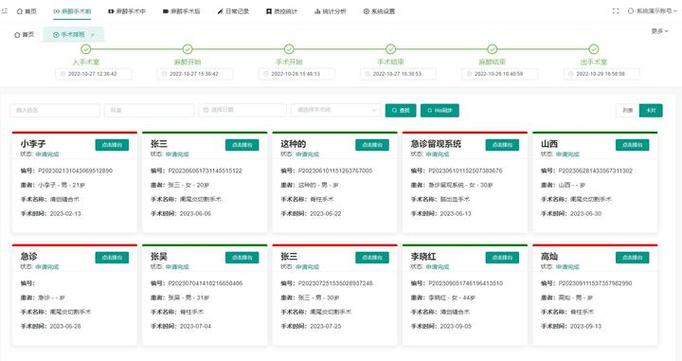Click the 急诊留观系统 card title
Screen dimensions: 682x361
click(436, 144)
